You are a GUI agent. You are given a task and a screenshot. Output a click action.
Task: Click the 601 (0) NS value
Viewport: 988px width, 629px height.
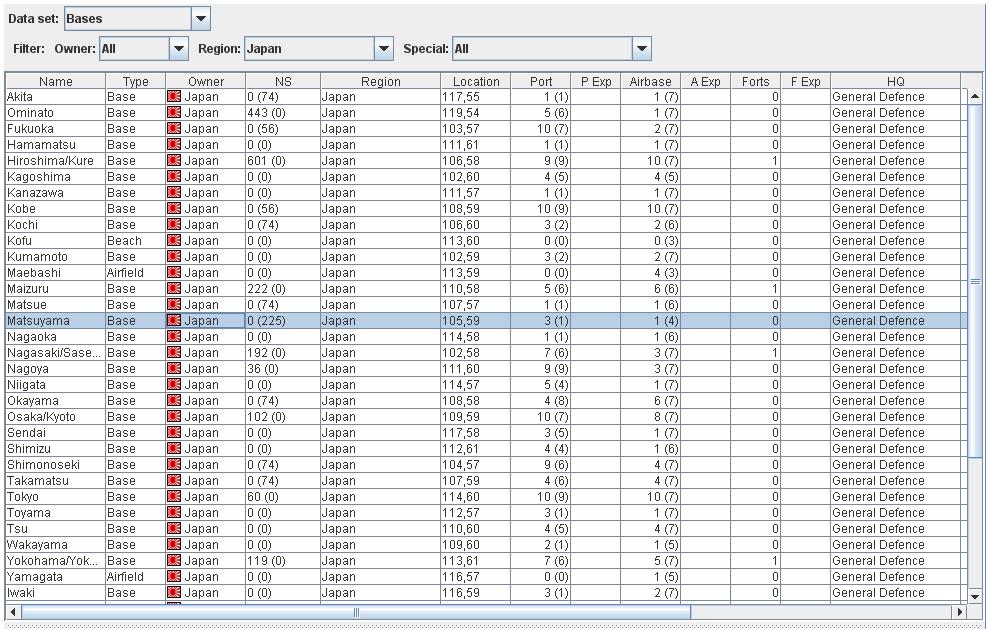(266, 161)
